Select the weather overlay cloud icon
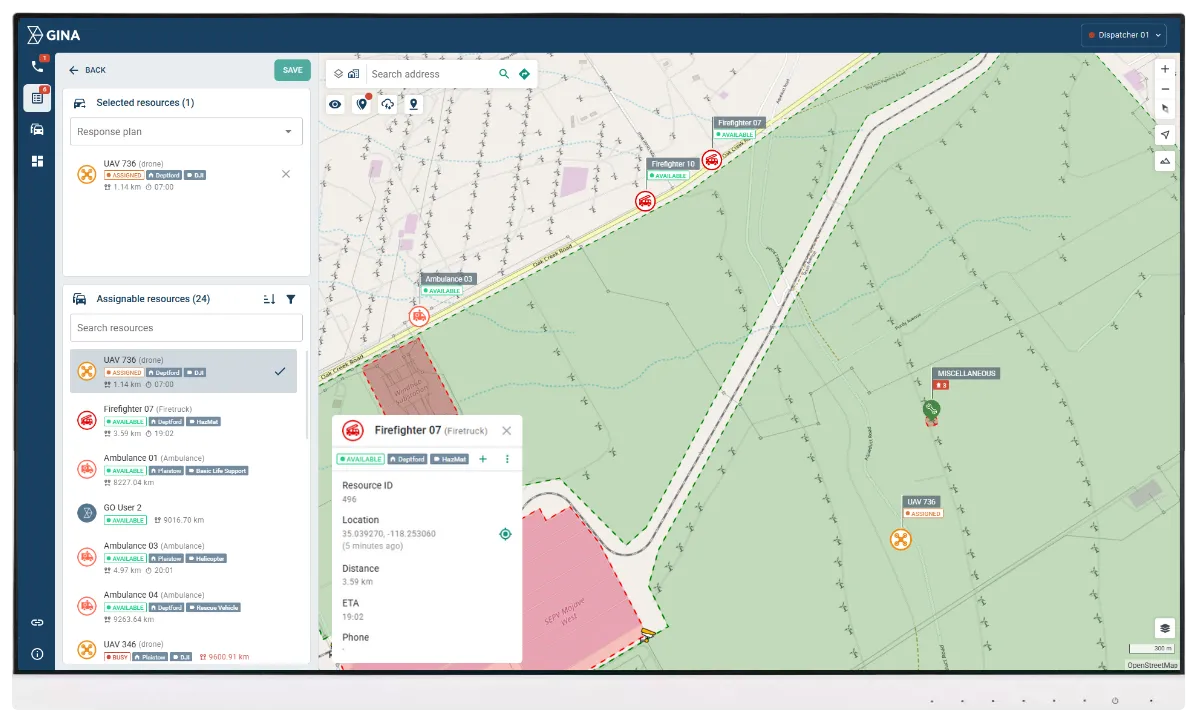 click(x=387, y=104)
